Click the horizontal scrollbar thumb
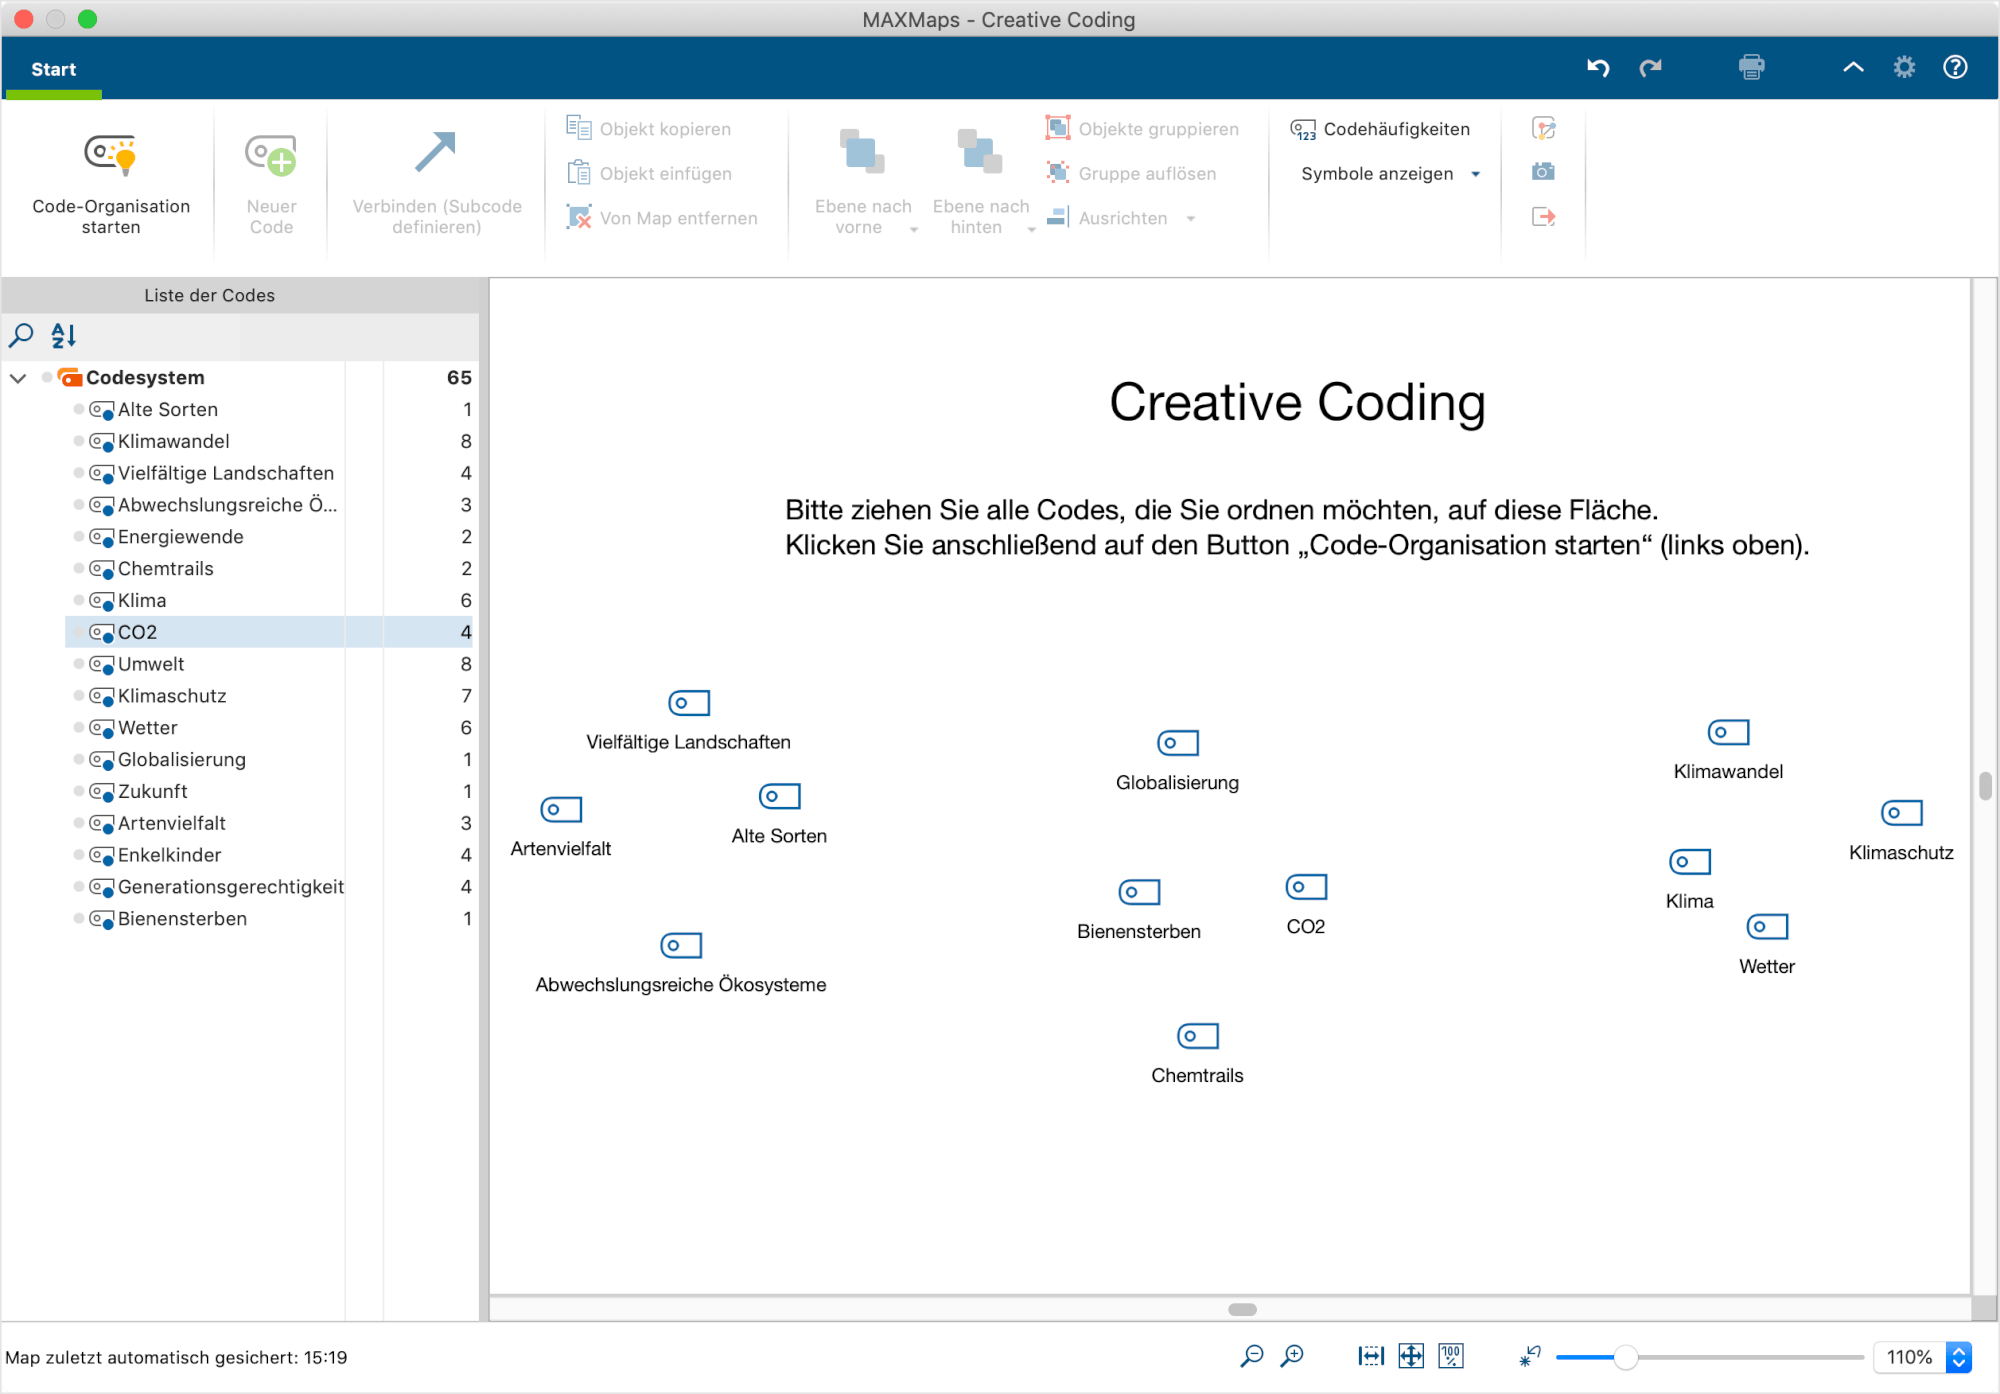The height and width of the screenshot is (1394, 2000). 1242,1309
